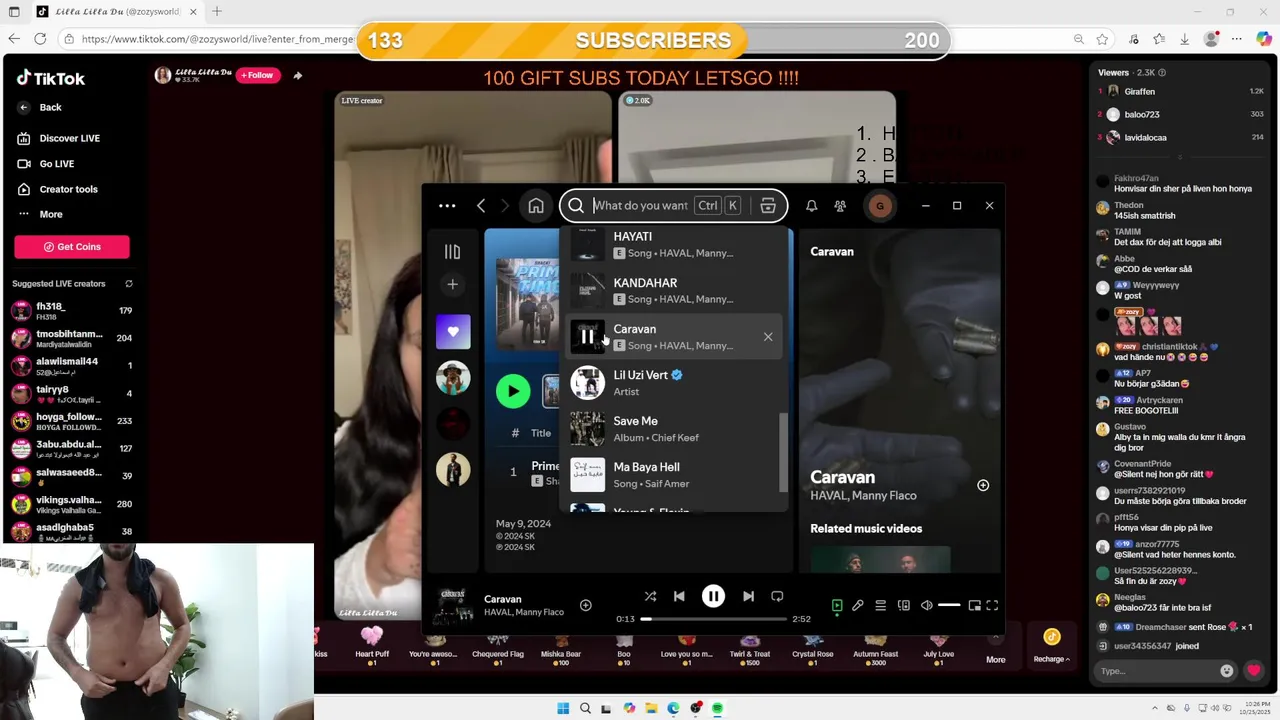Toggle repeat in Spotify player
Image resolution: width=1280 pixels, height=720 pixels.
(x=777, y=596)
